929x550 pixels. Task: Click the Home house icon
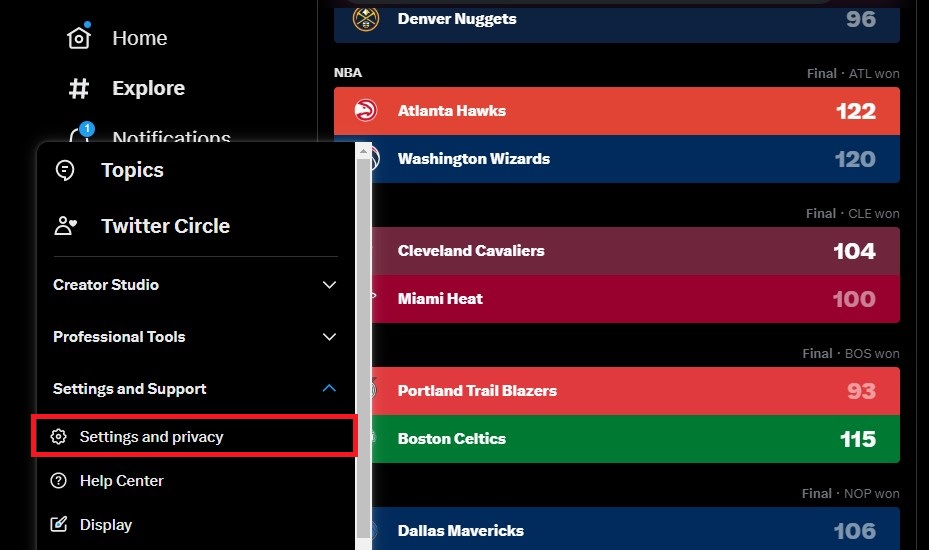[x=79, y=38]
